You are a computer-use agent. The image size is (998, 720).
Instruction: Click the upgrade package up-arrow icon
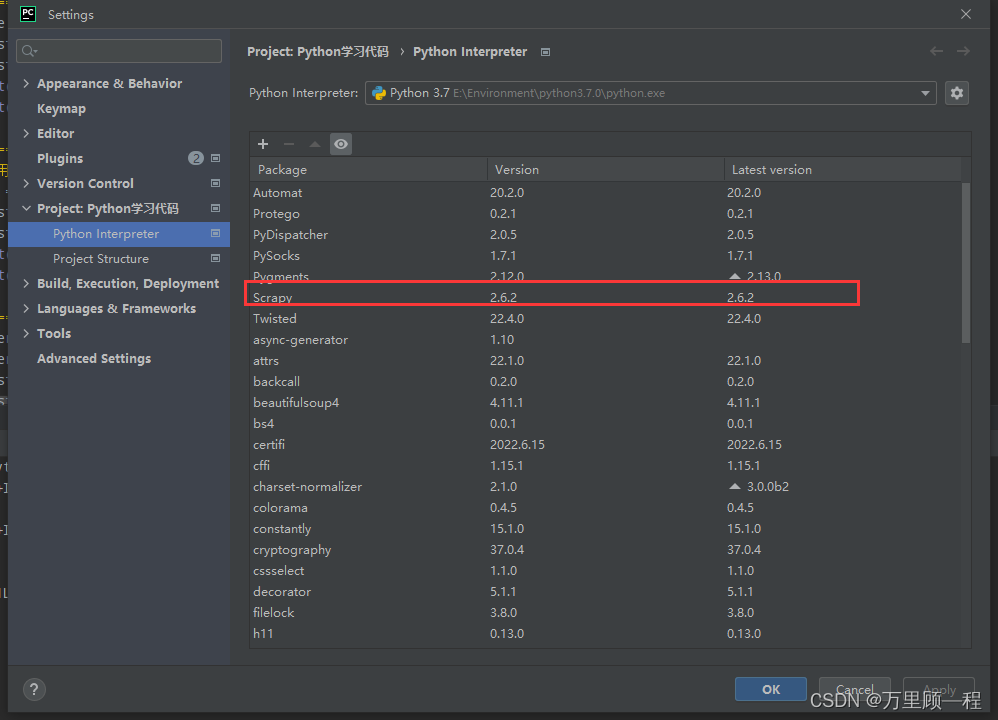[314, 144]
